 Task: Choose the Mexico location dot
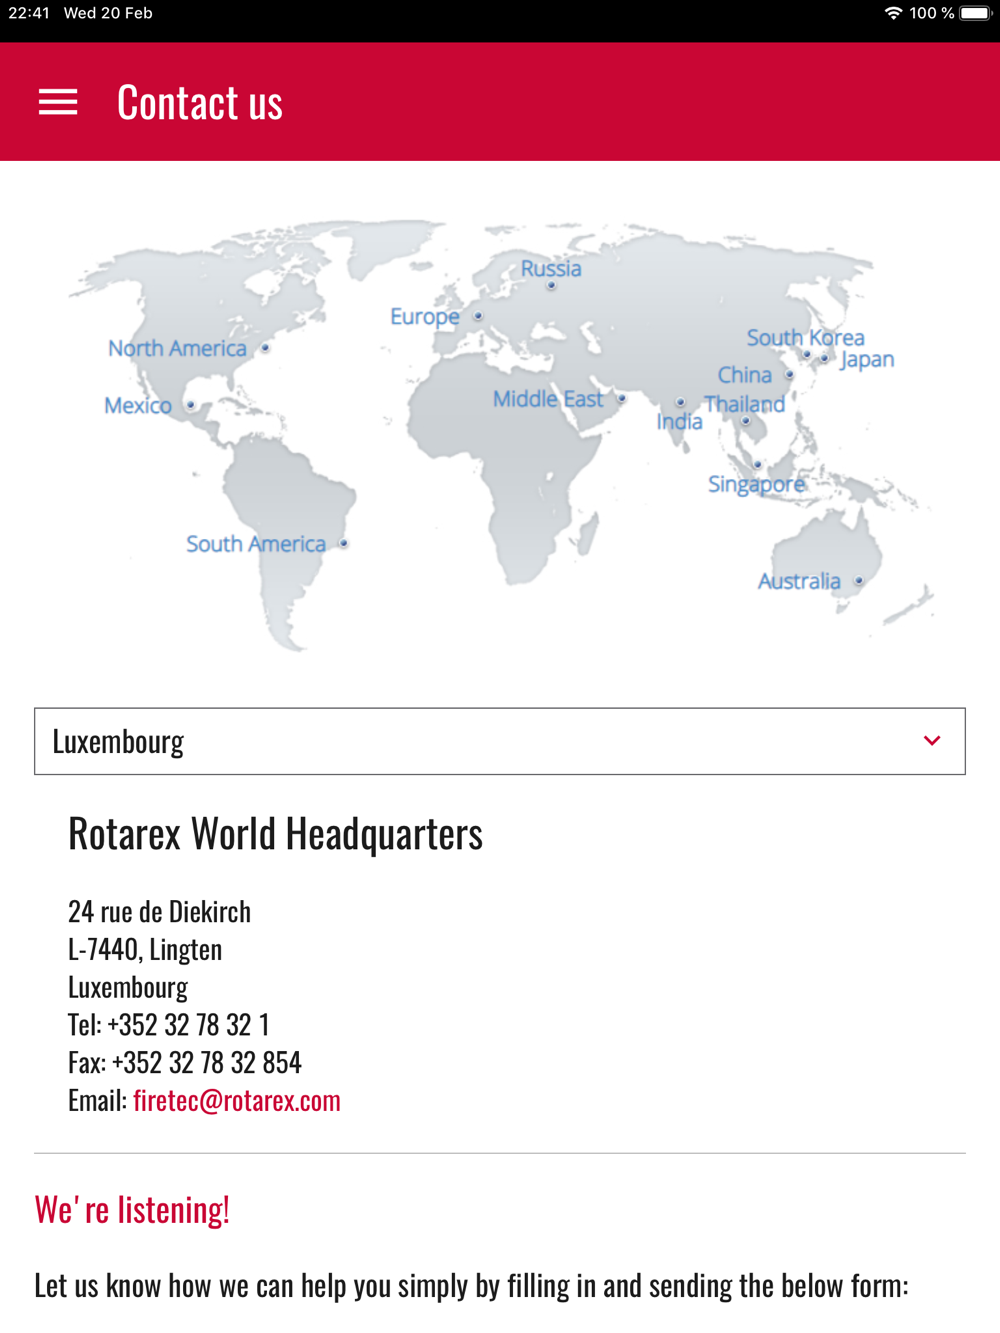tap(190, 405)
